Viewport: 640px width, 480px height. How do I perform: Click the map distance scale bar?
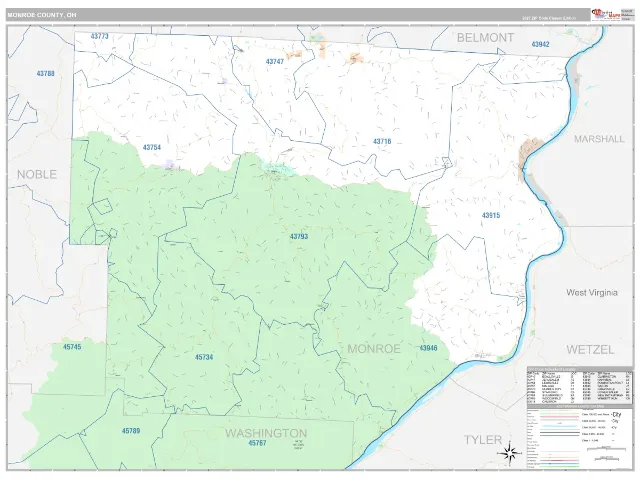pos(606,448)
